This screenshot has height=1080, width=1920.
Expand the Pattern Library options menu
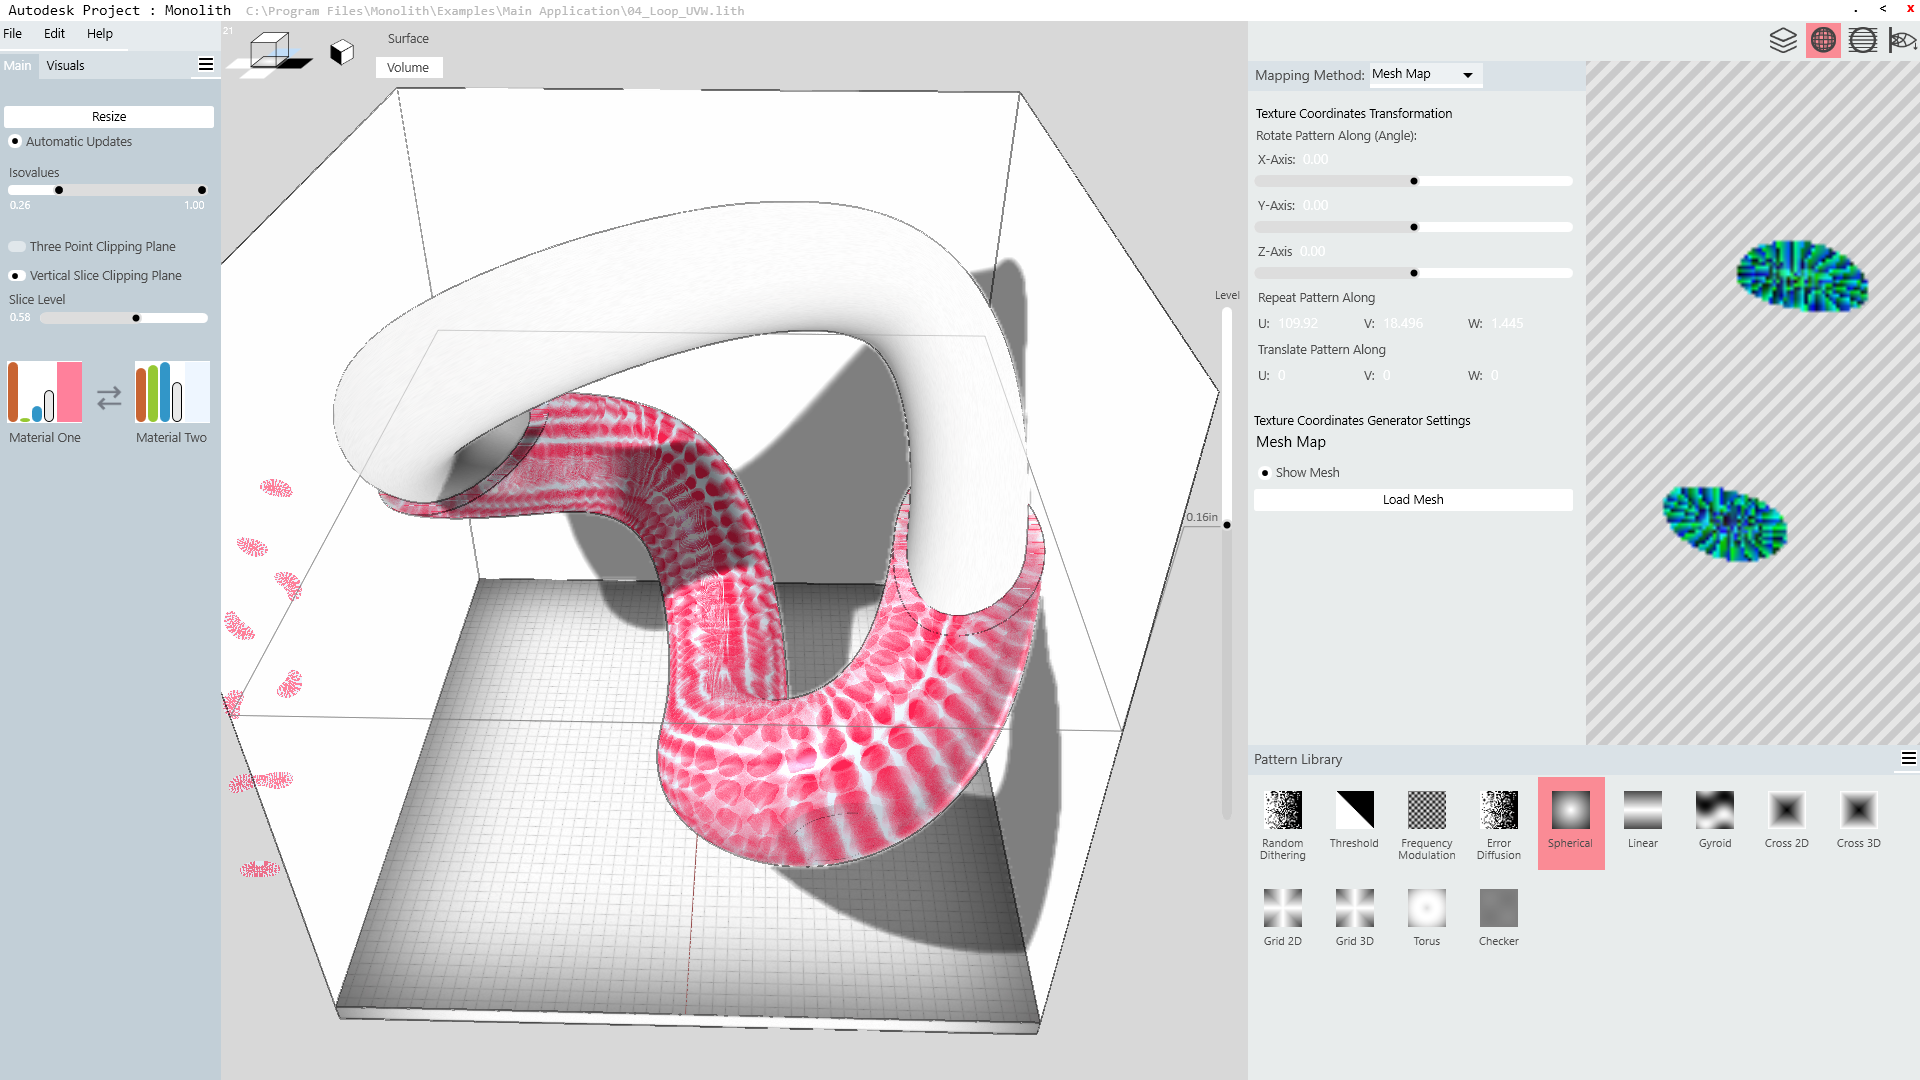point(1908,759)
